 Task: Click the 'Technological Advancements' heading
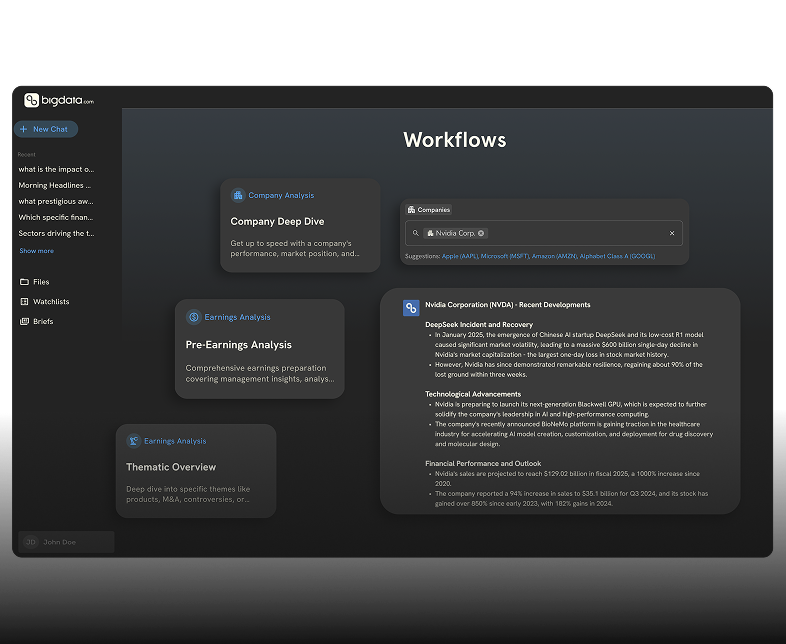(x=473, y=394)
